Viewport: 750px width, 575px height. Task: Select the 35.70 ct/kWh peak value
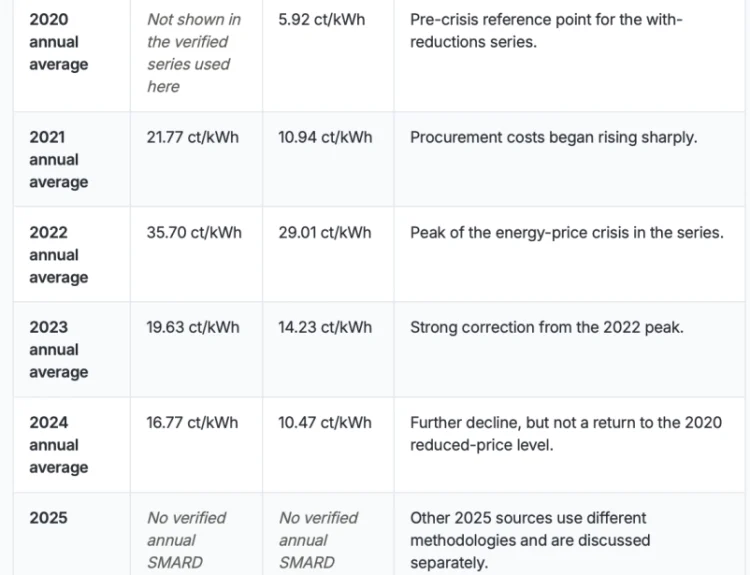(x=194, y=232)
